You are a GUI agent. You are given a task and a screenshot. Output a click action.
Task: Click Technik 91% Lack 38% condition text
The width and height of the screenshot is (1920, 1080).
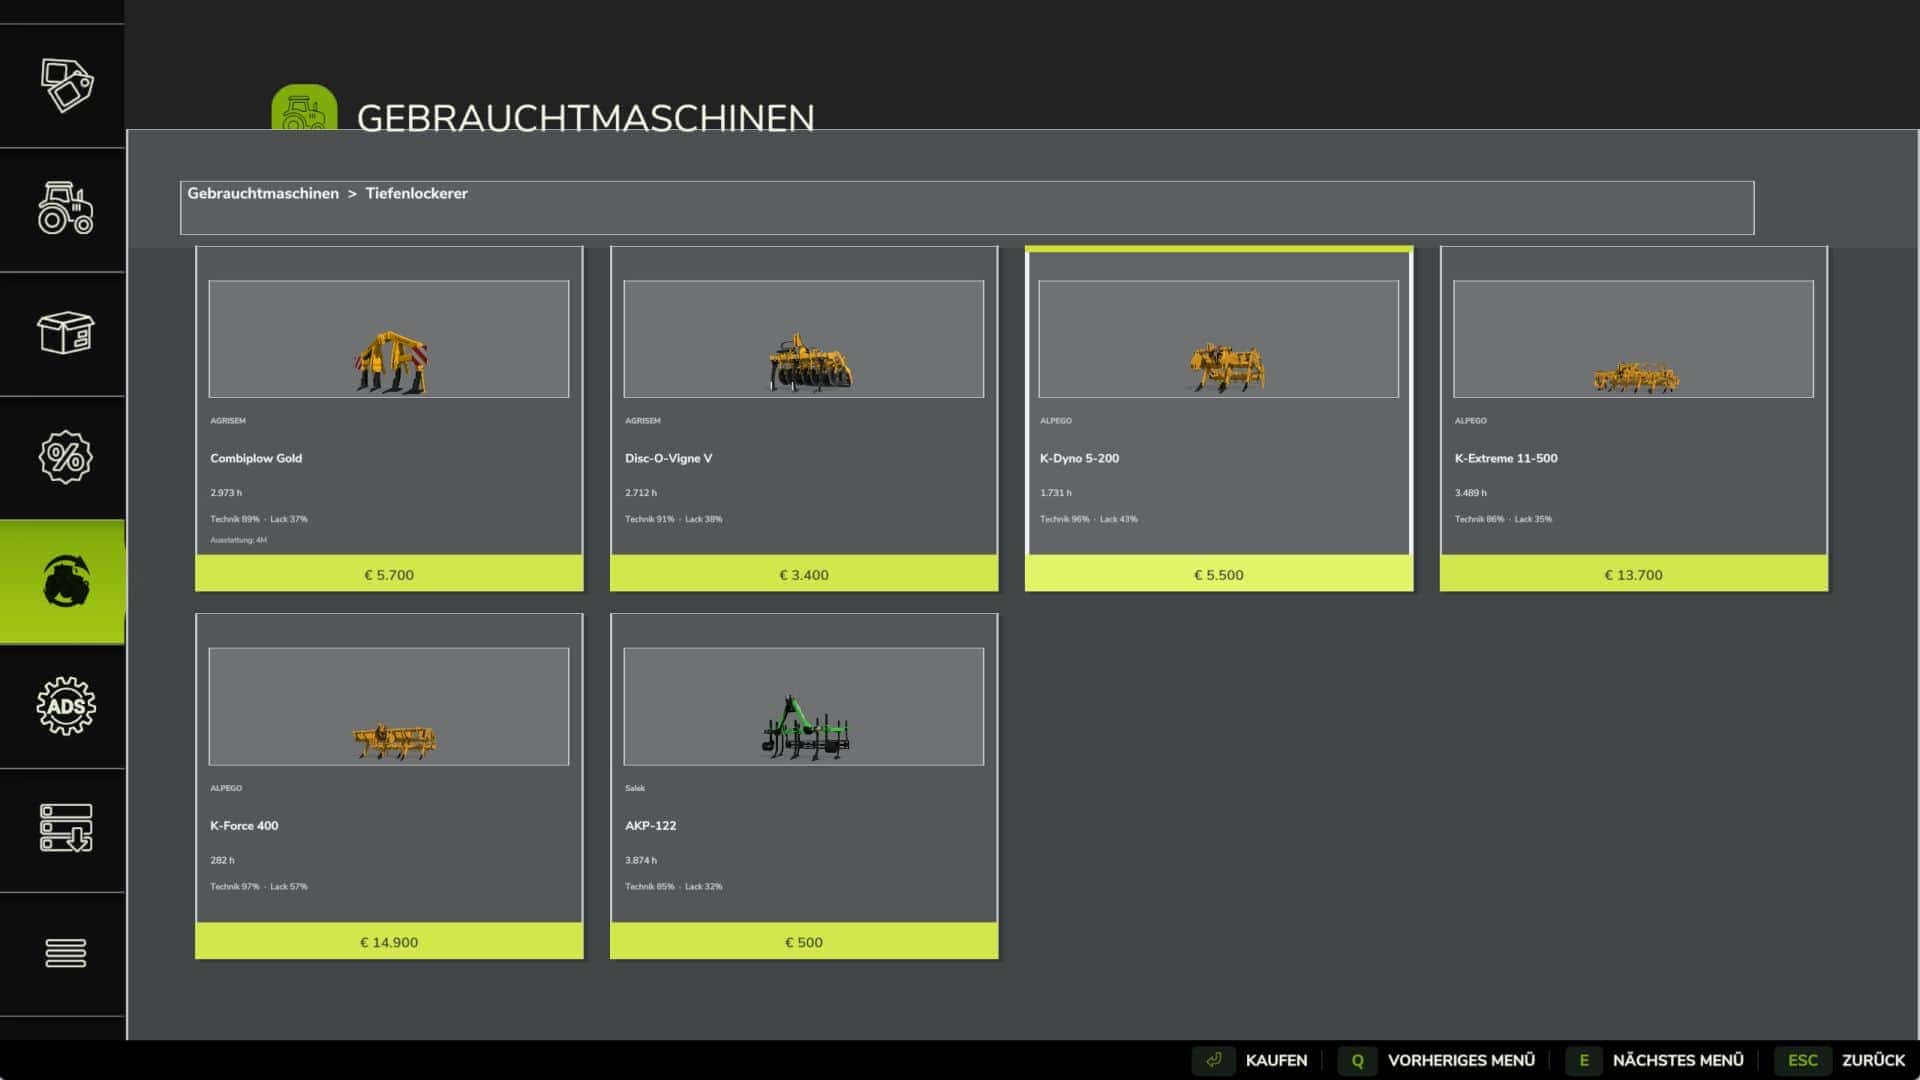coord(674,519)
